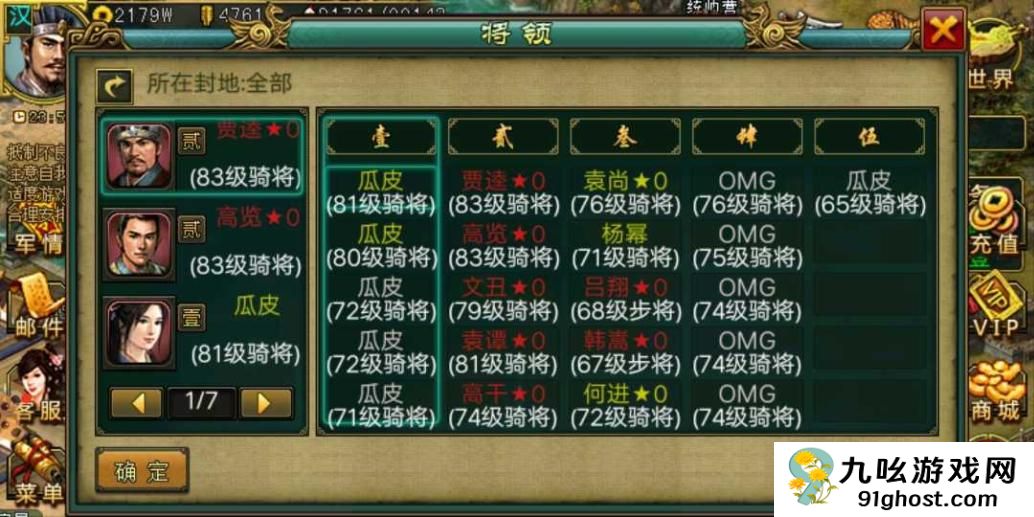
Task: Switch to the 贰 team tab
Action: 503,137
